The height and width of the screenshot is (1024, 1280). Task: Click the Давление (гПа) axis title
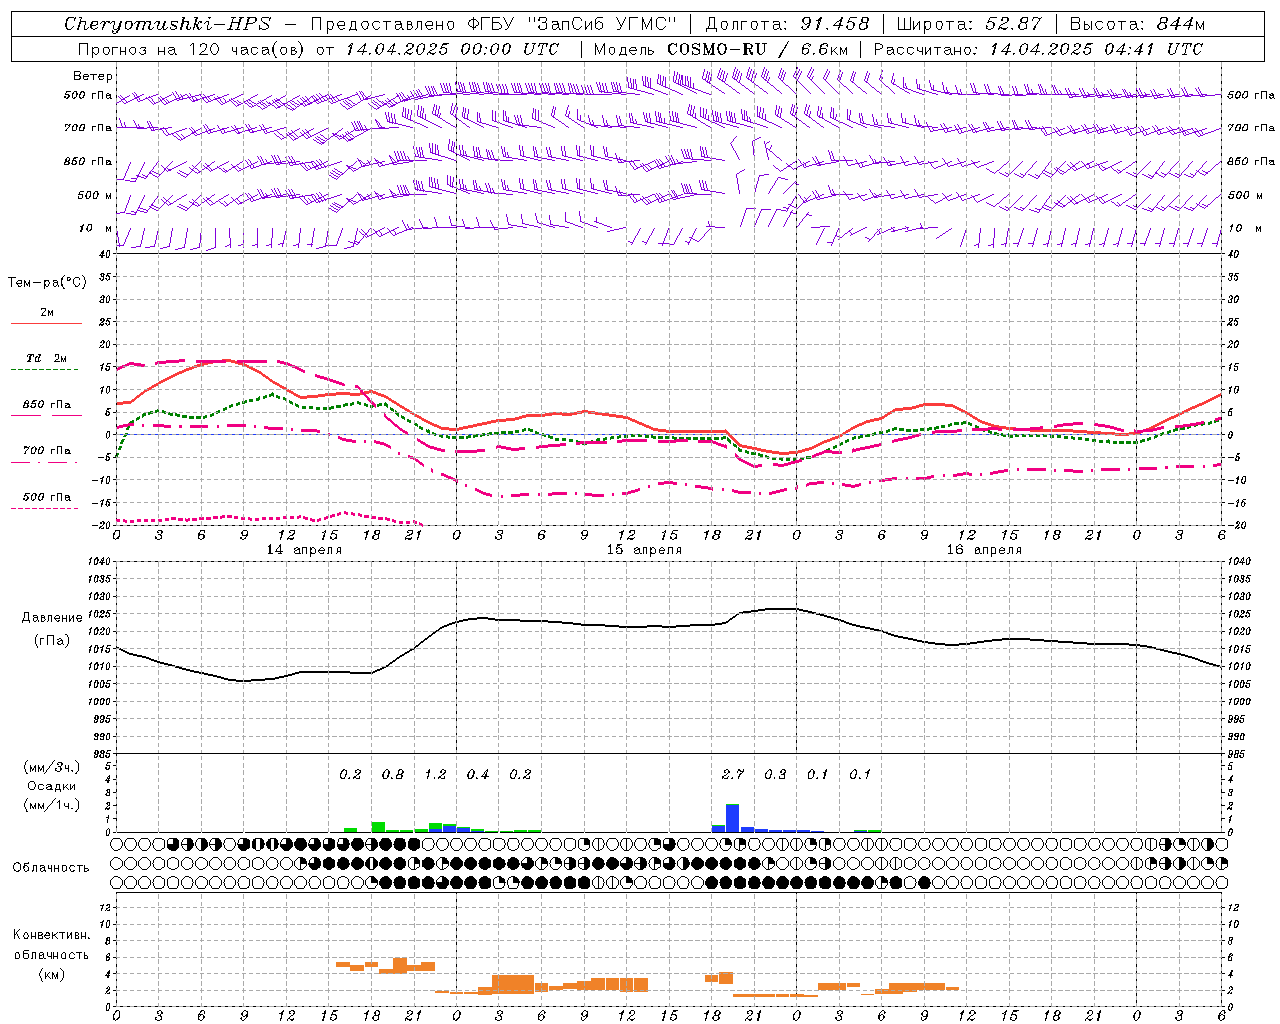pos(51,629)
